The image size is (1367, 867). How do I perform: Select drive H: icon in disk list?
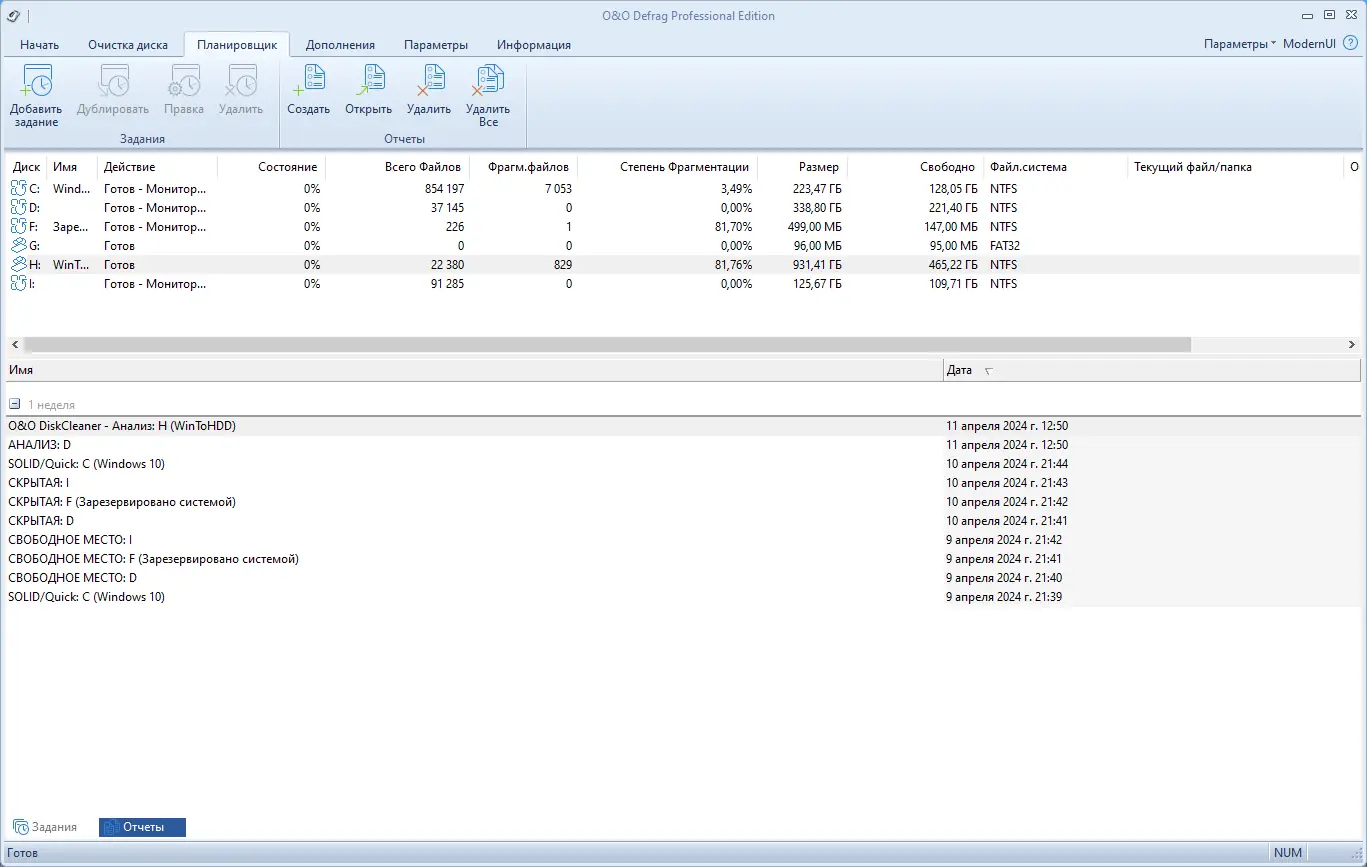pos(19,265)
